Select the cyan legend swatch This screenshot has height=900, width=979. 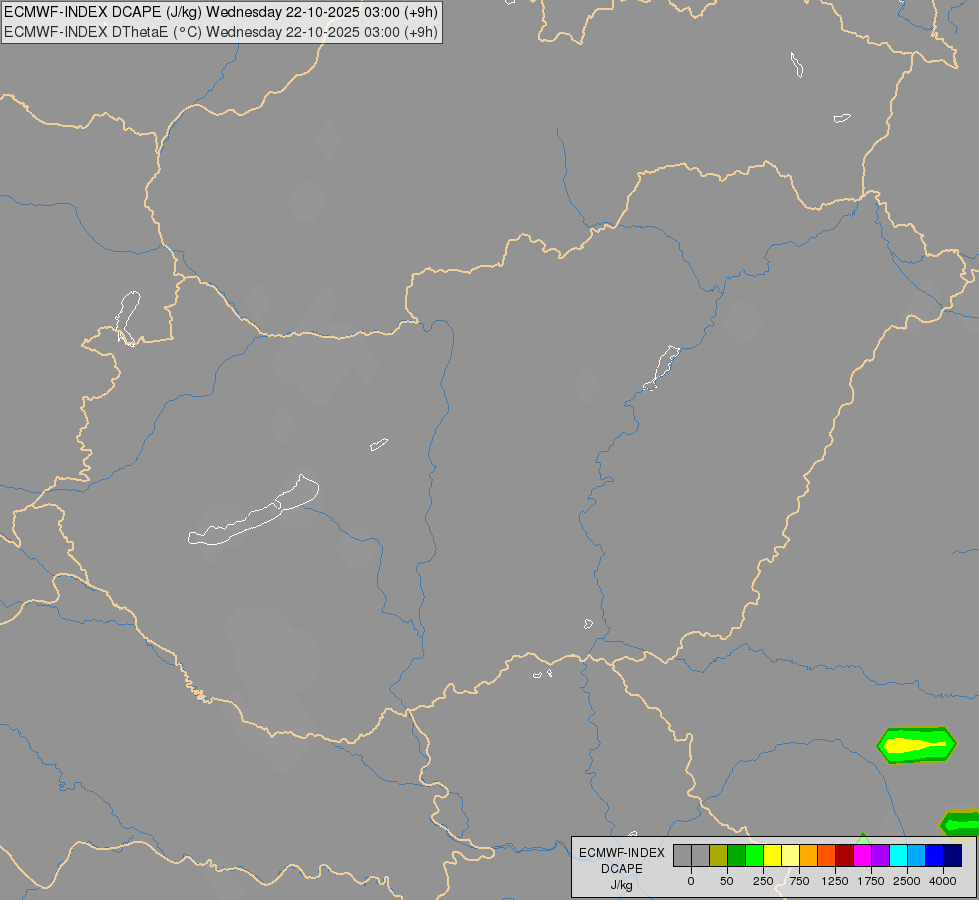pos(898,856)
